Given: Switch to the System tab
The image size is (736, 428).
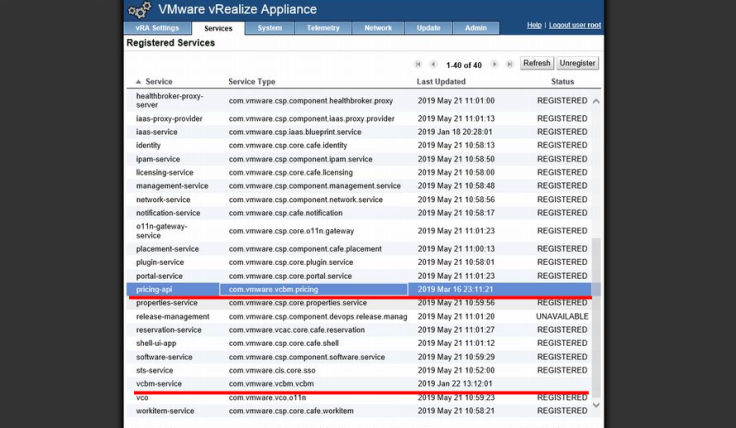Looking at the screenshot, I should coord(270,28).
